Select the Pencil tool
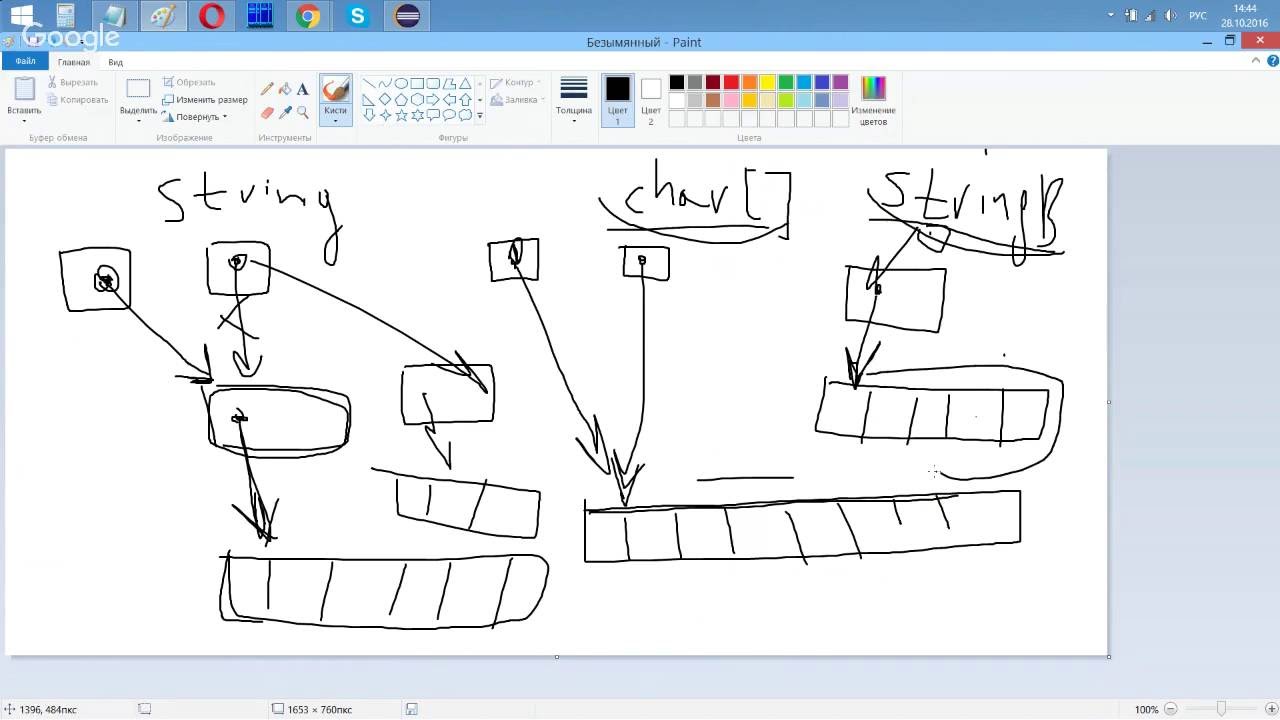 [267, 89]
